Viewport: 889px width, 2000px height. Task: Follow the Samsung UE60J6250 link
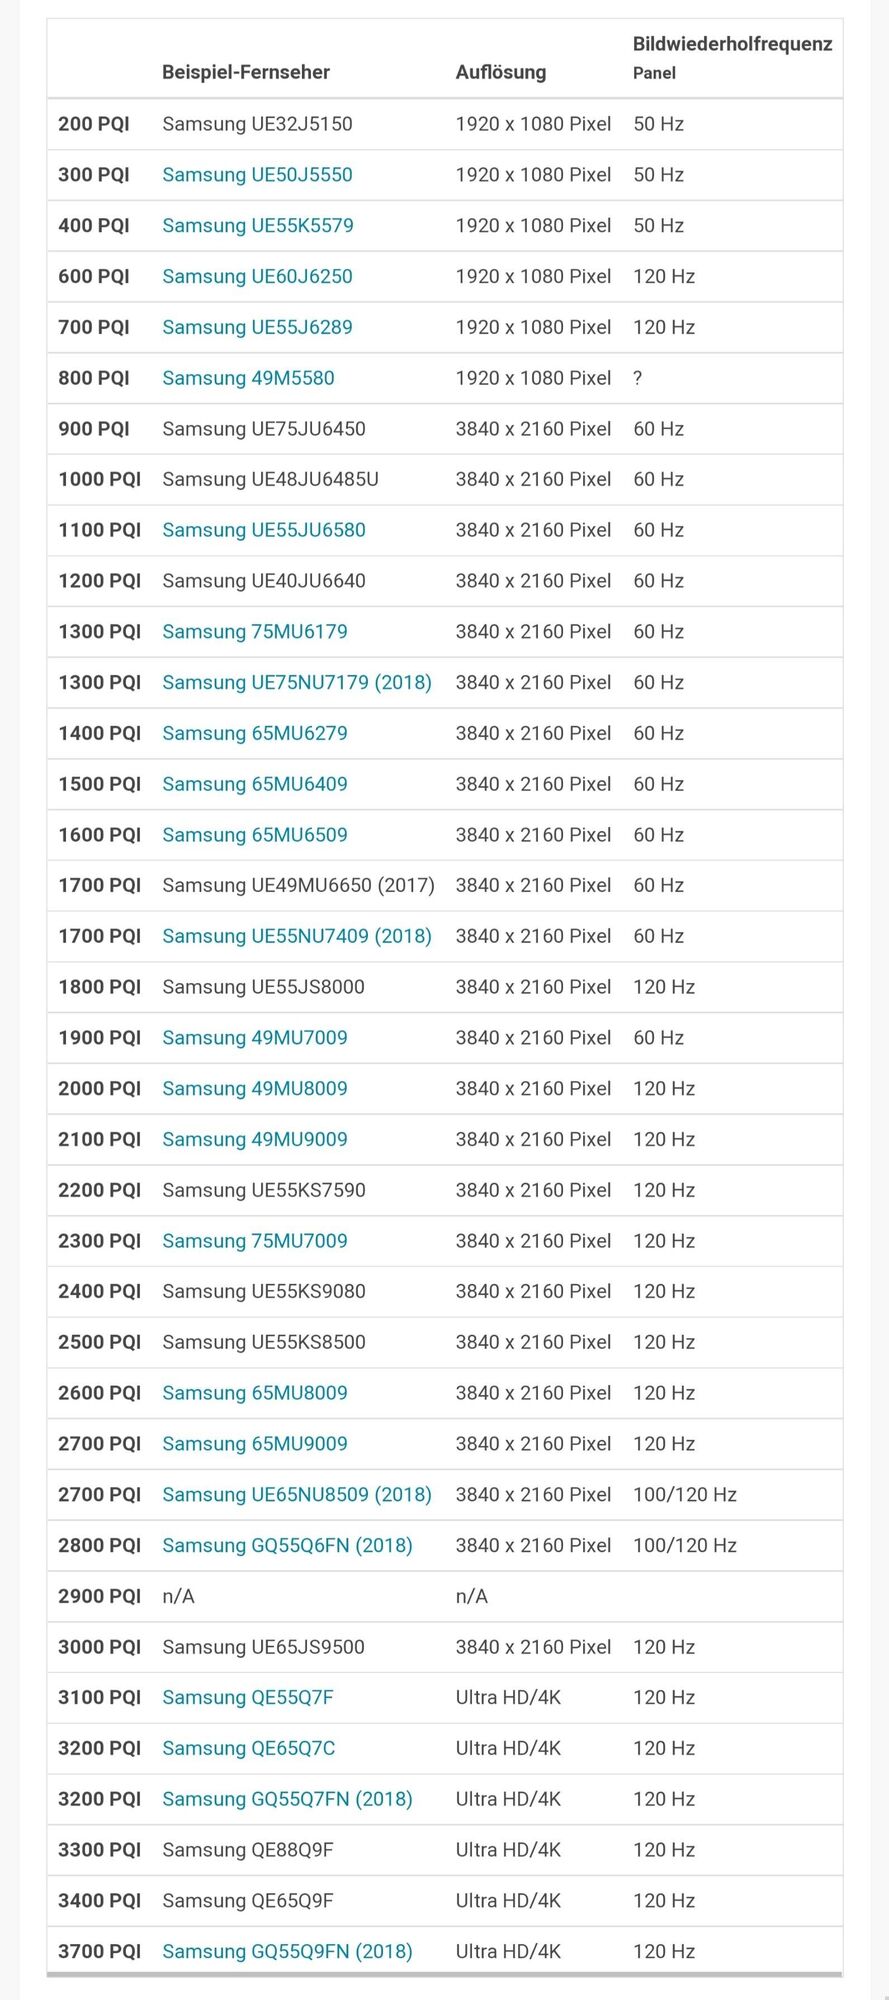click(257, 276)
